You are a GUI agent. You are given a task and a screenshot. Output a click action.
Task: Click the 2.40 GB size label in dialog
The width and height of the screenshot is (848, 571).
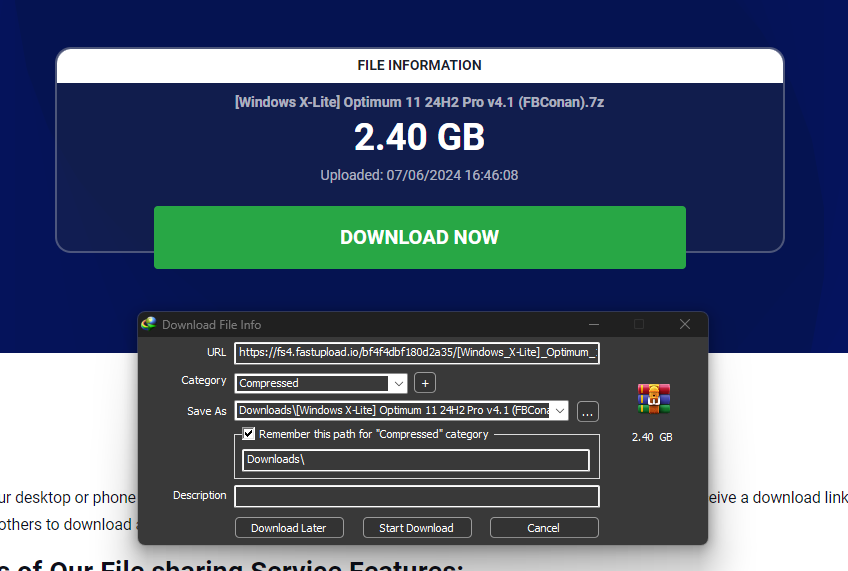652,437
